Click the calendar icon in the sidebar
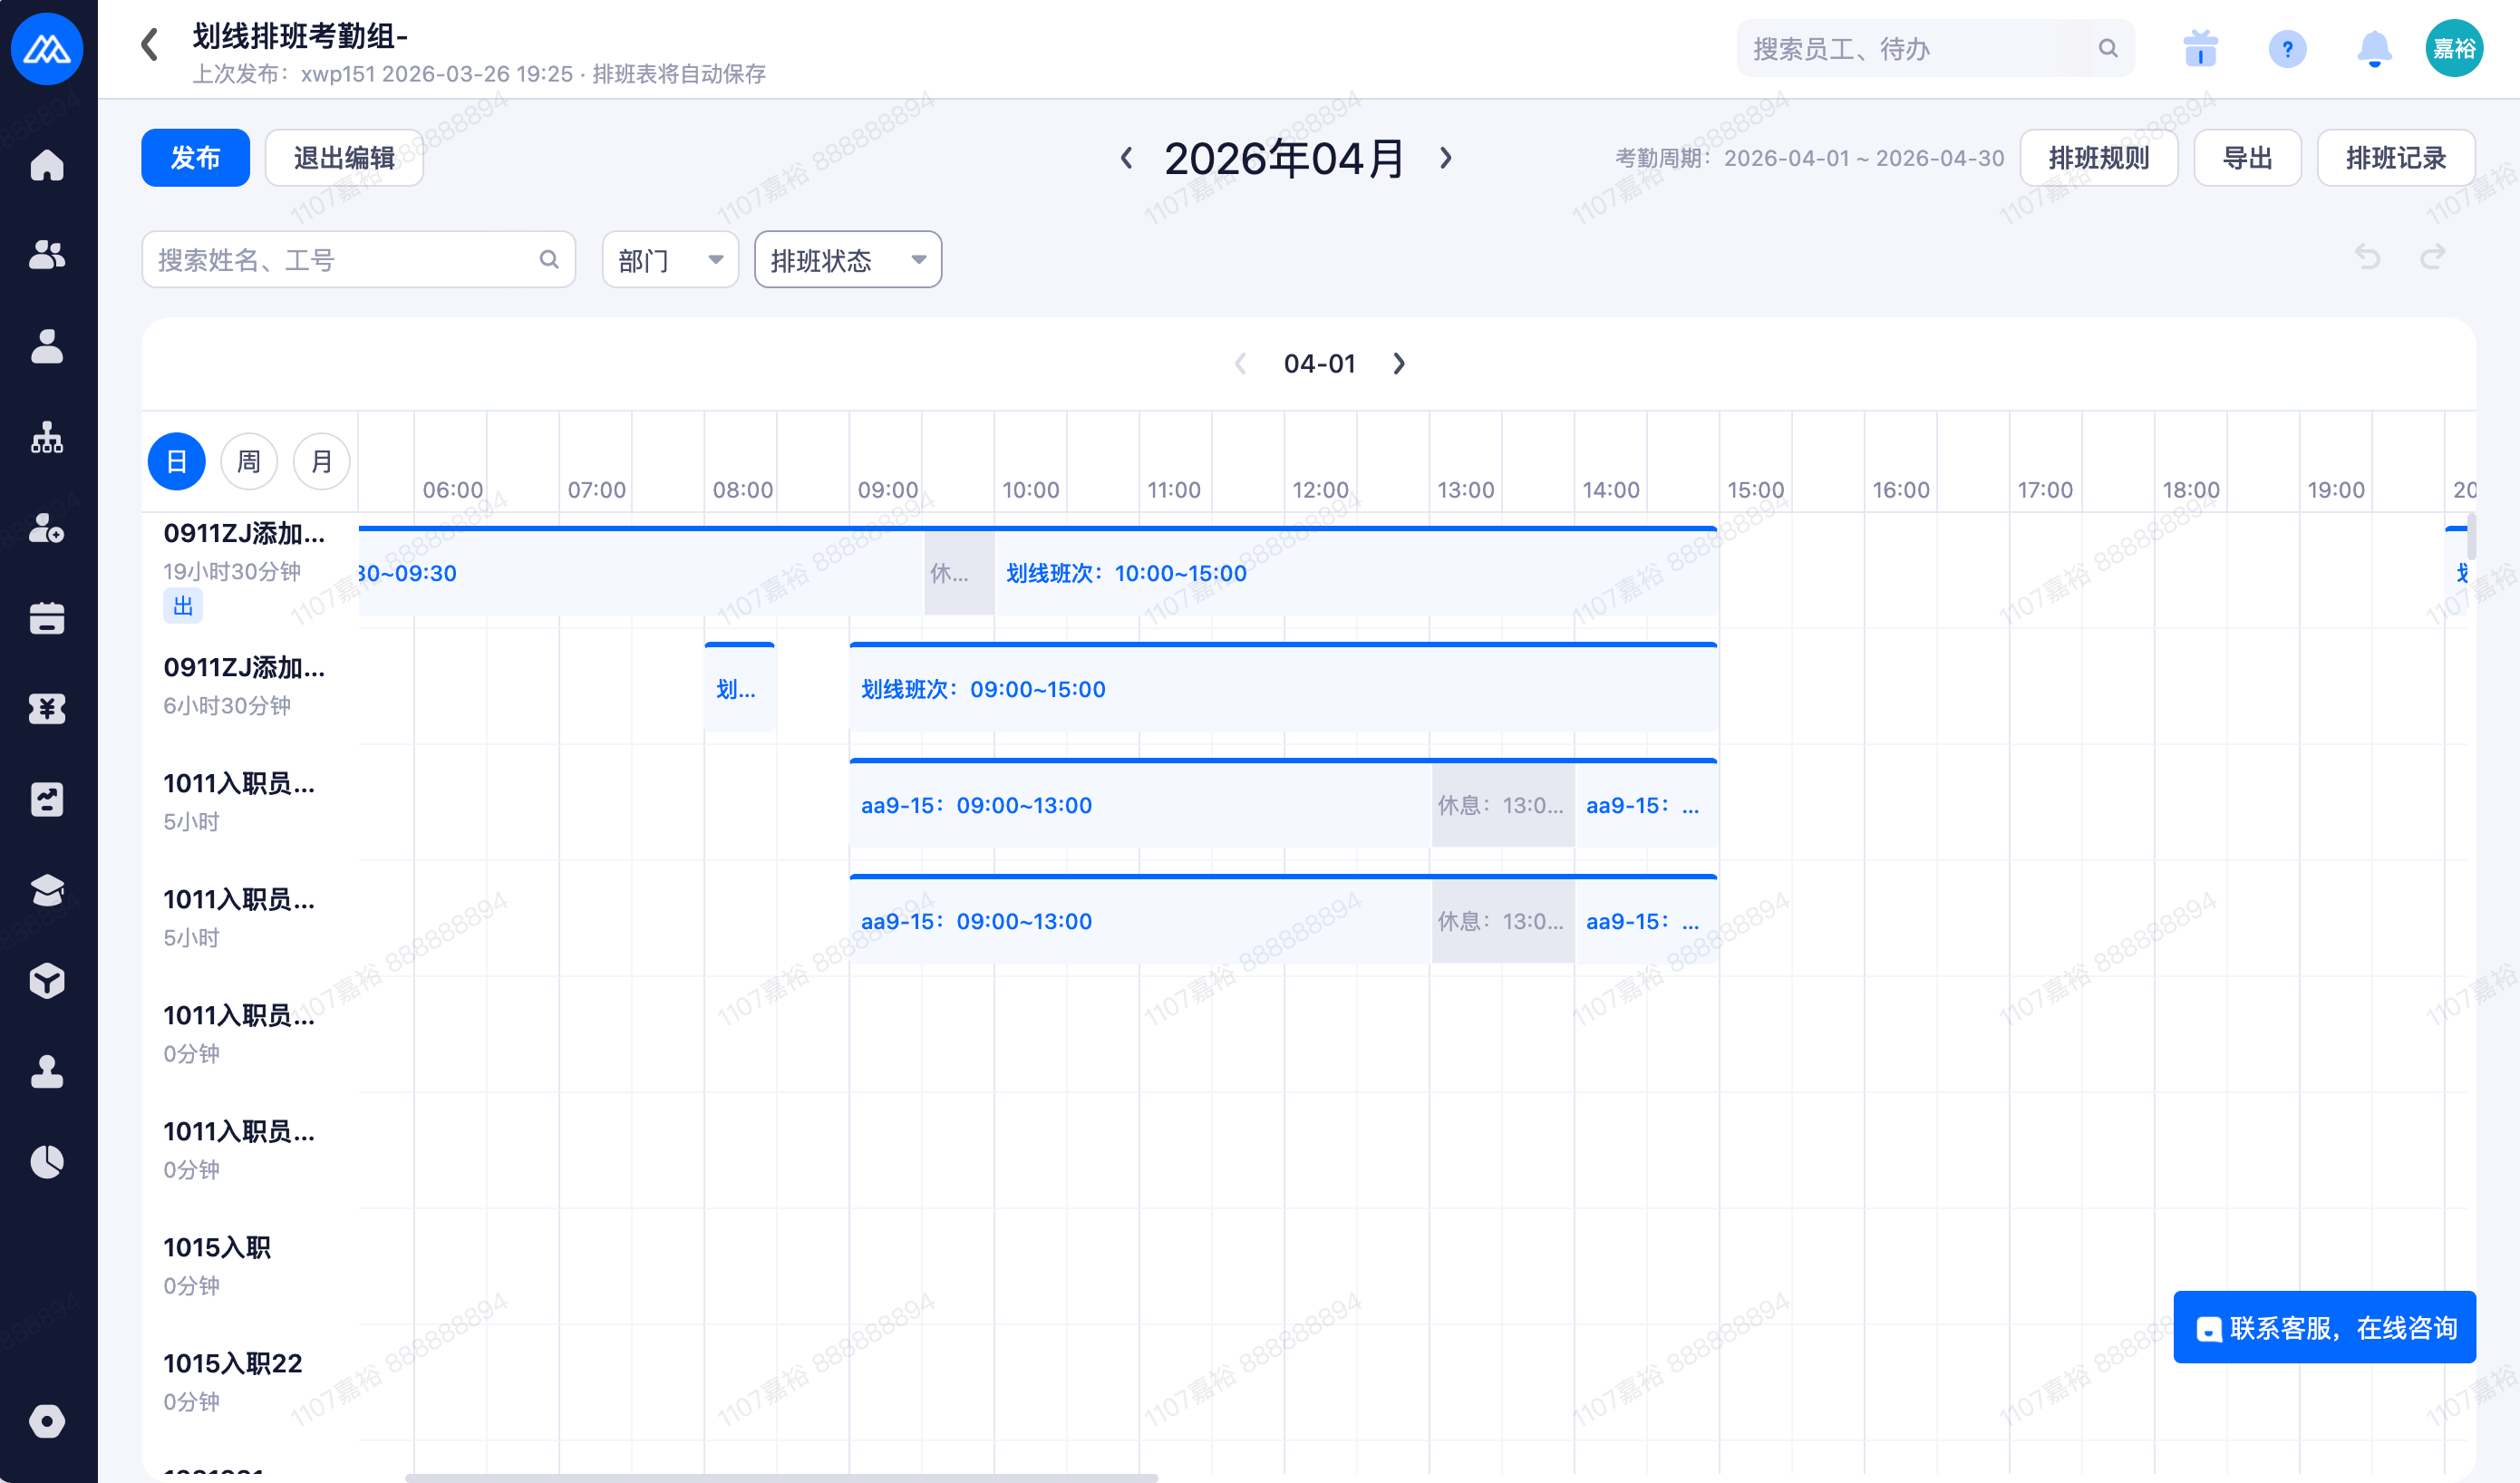The width and height of the screenshot is (2520, 1483). [x=47, y=618]
